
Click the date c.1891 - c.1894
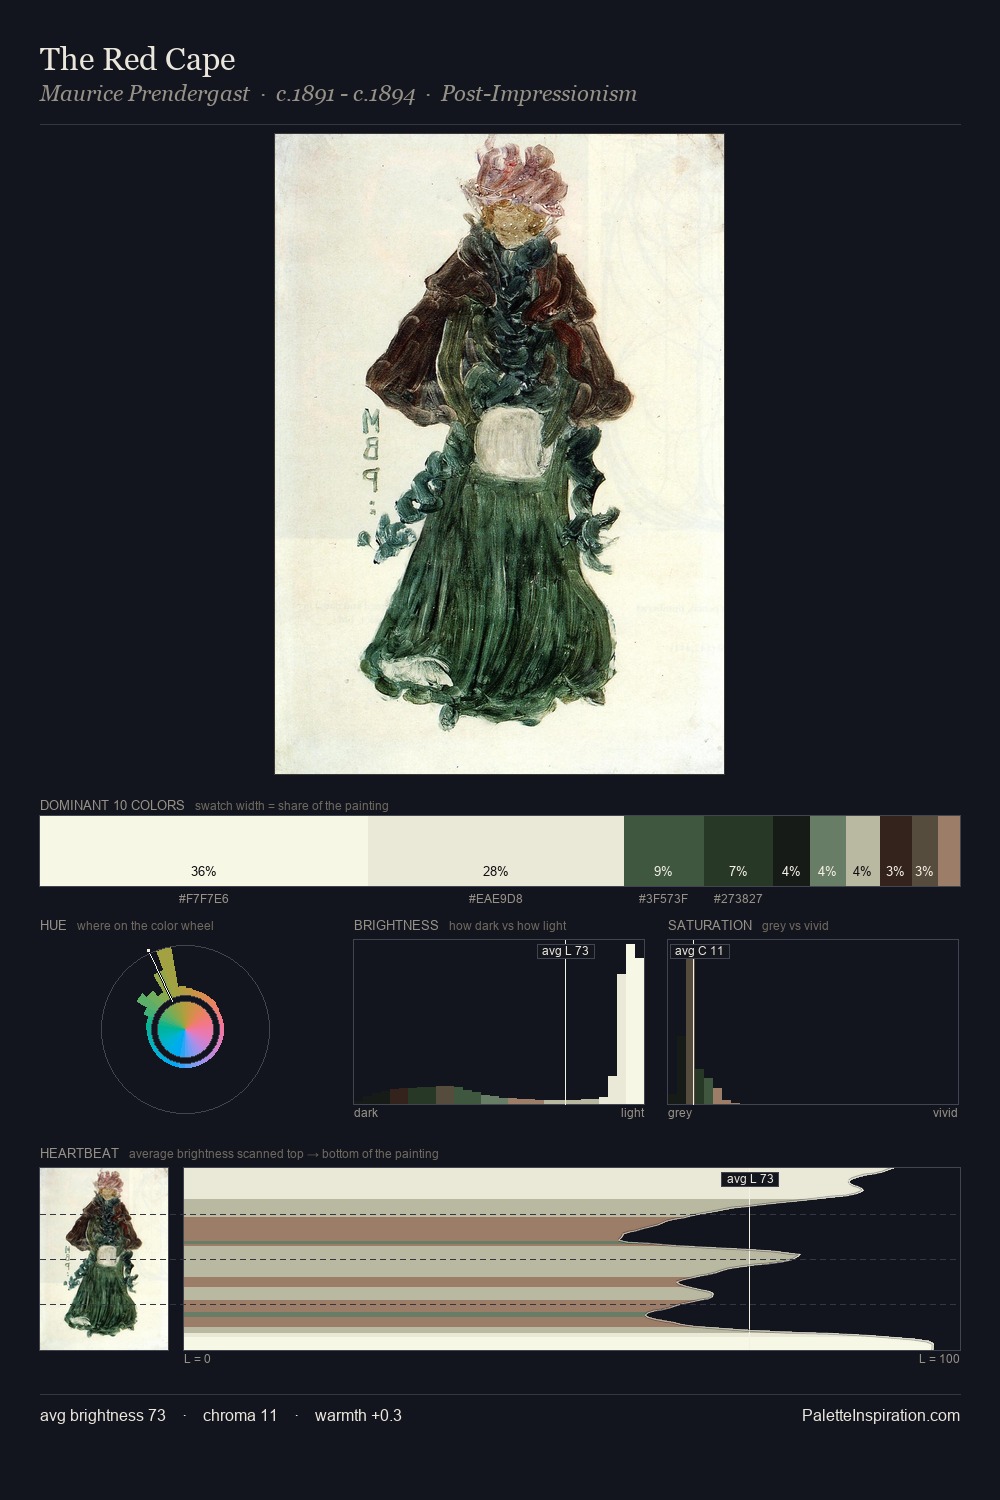[x=346, y=94]
